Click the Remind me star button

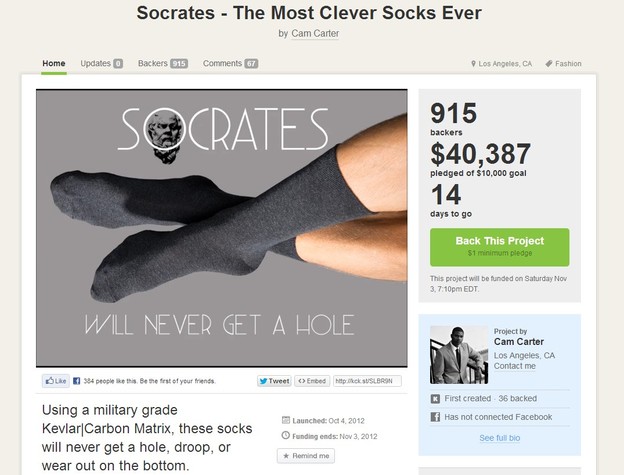[306, 456]
